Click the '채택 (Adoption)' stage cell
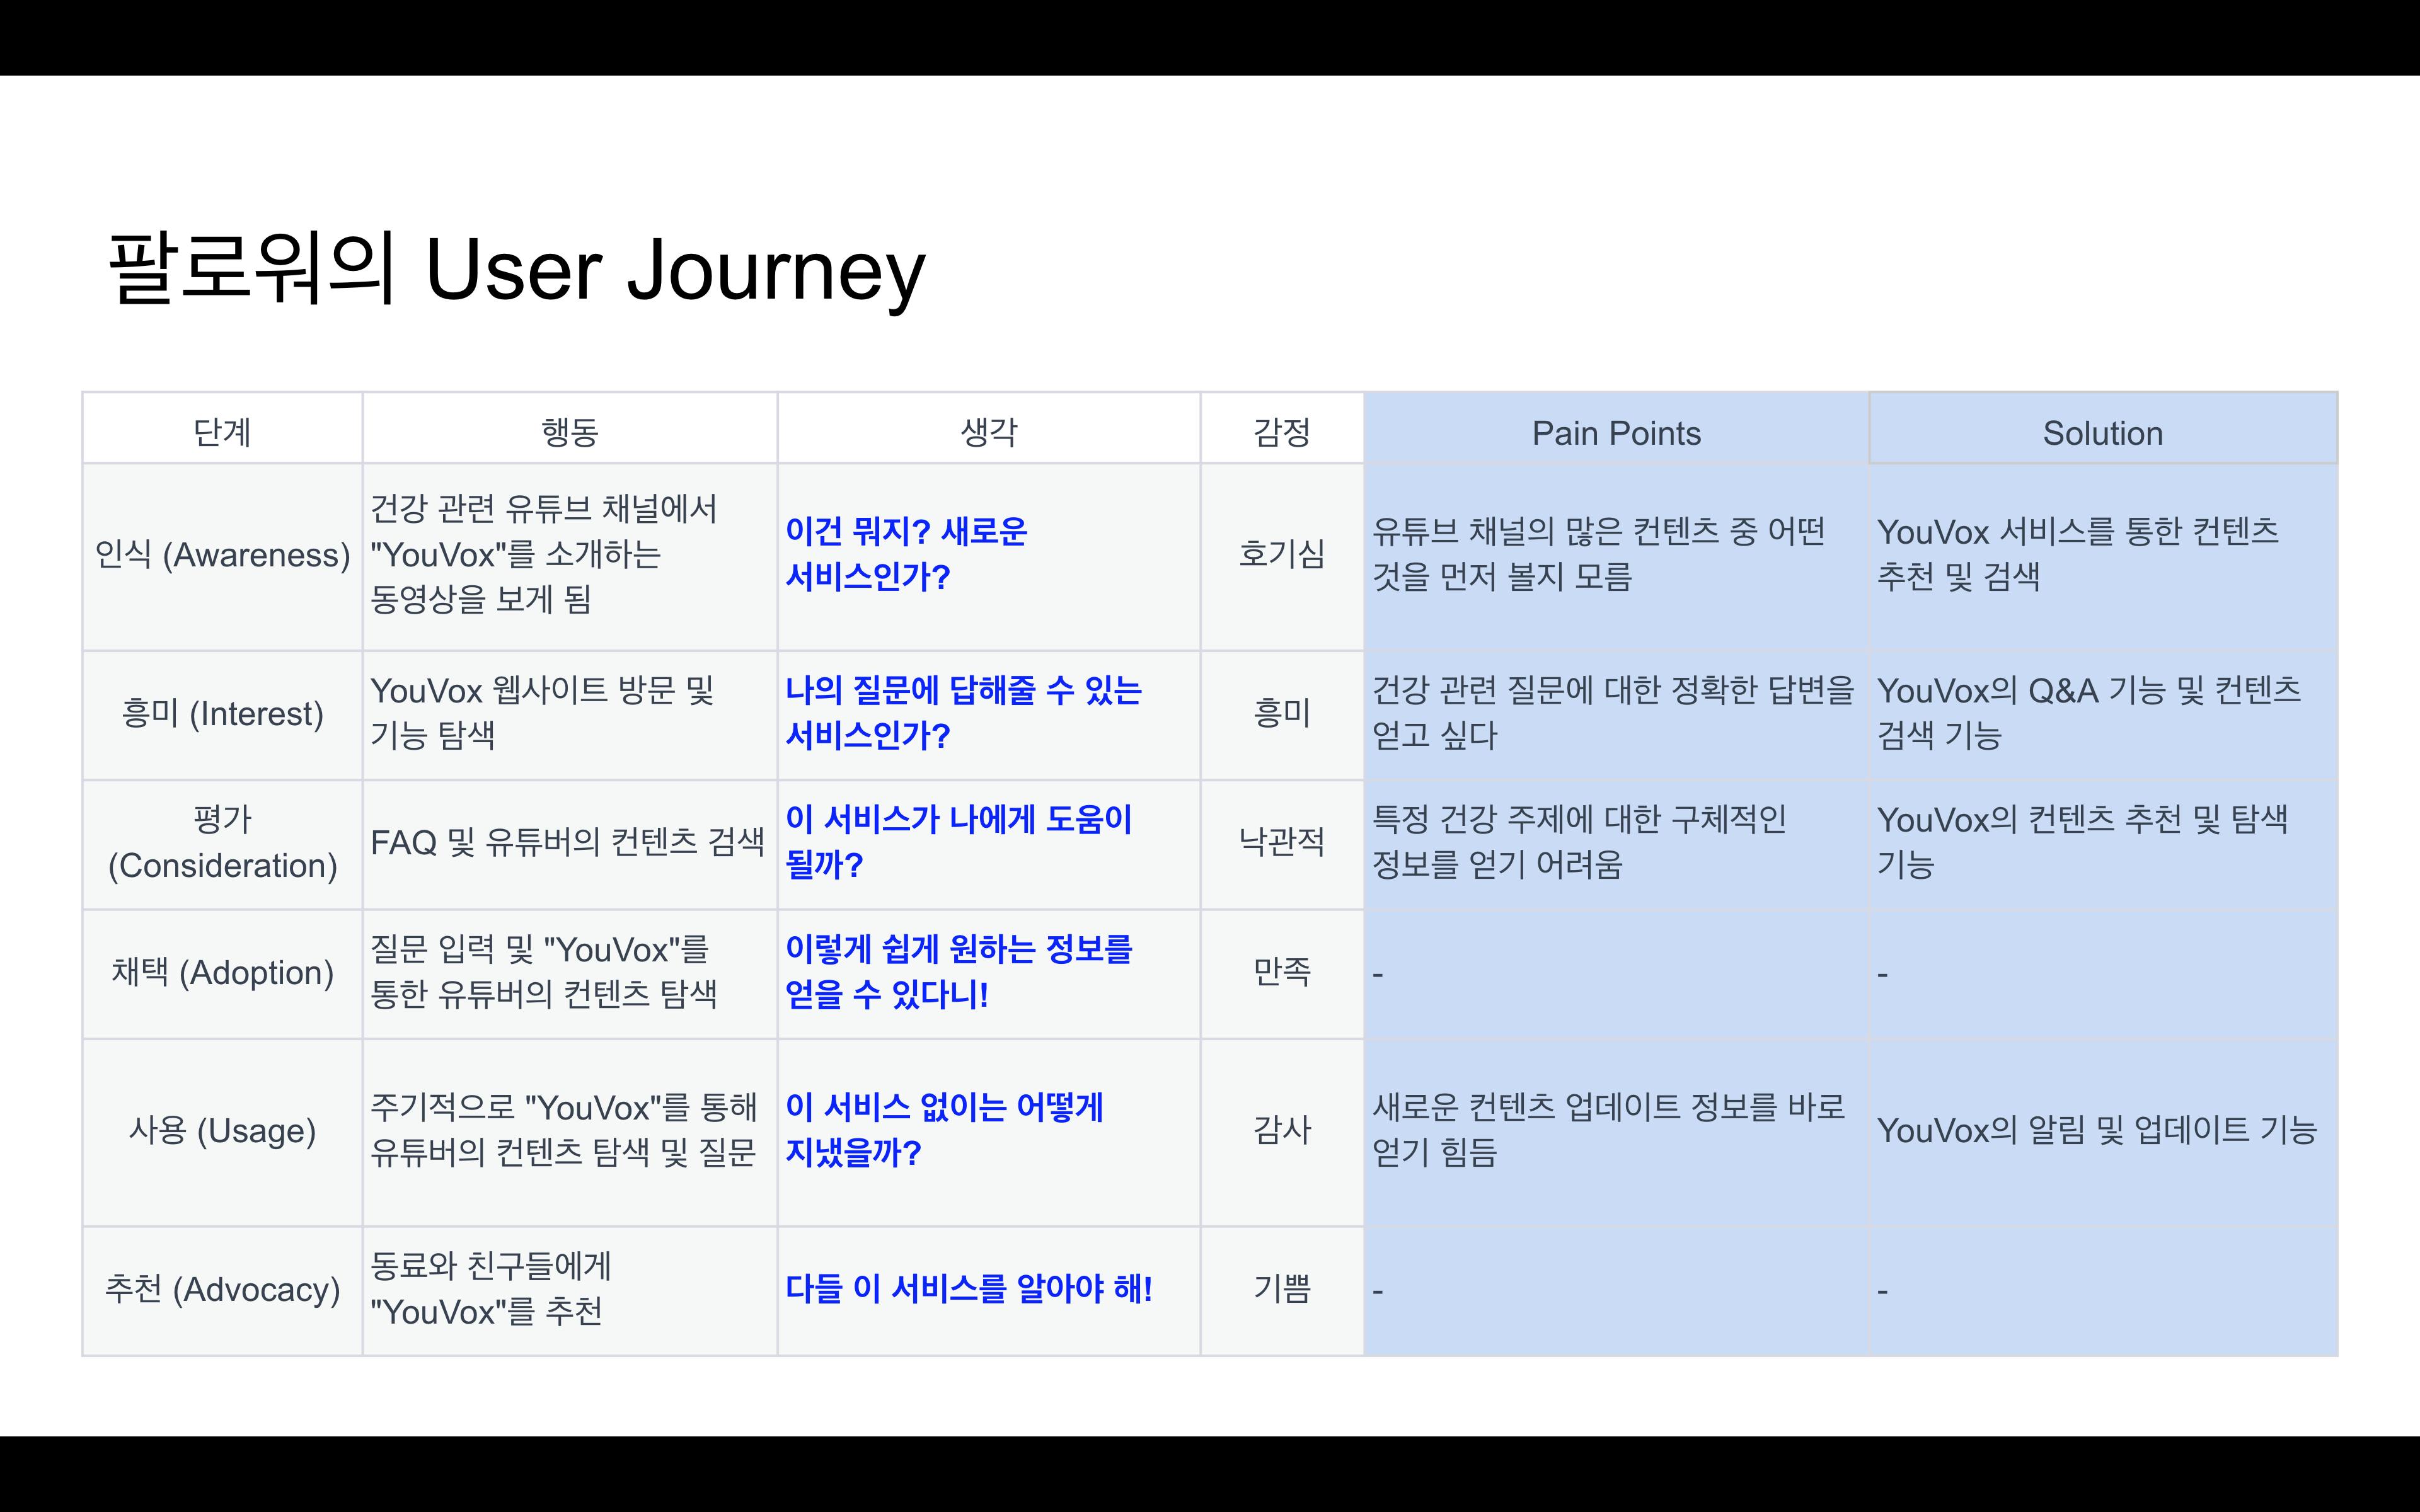 coord(222,973)
